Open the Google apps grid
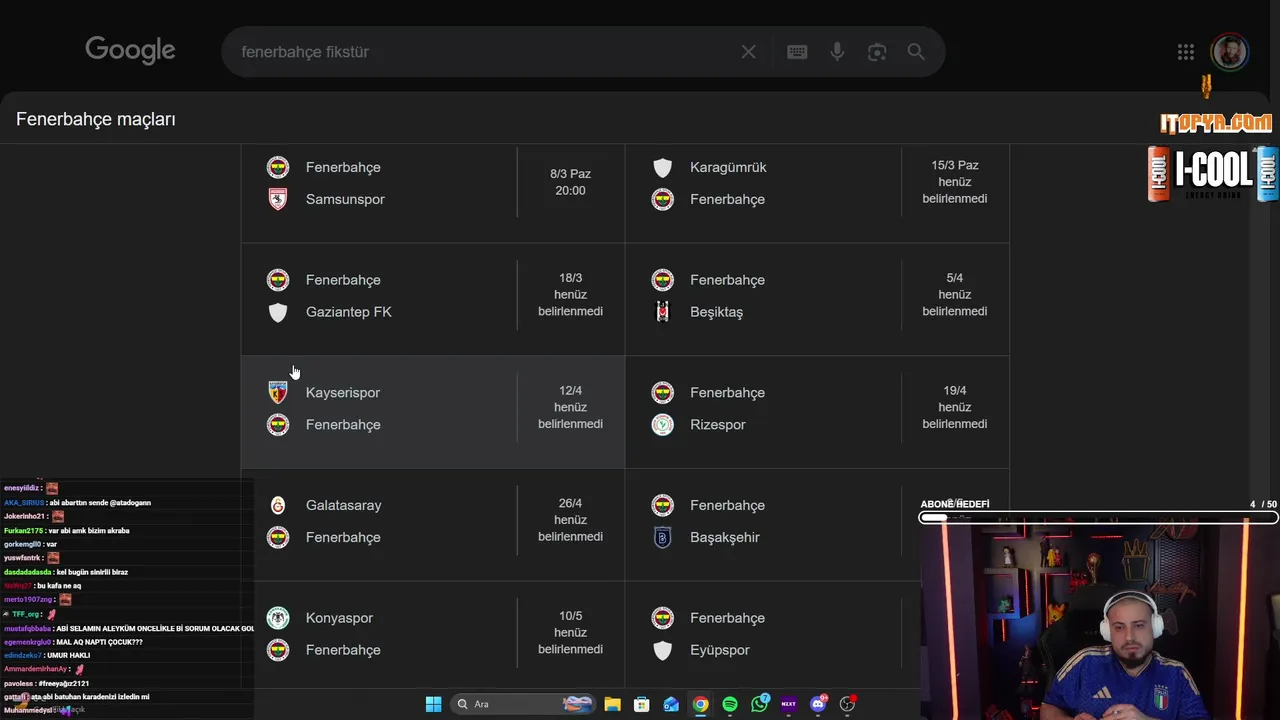The image size is (1280, 720). [x=1186, y=52]
